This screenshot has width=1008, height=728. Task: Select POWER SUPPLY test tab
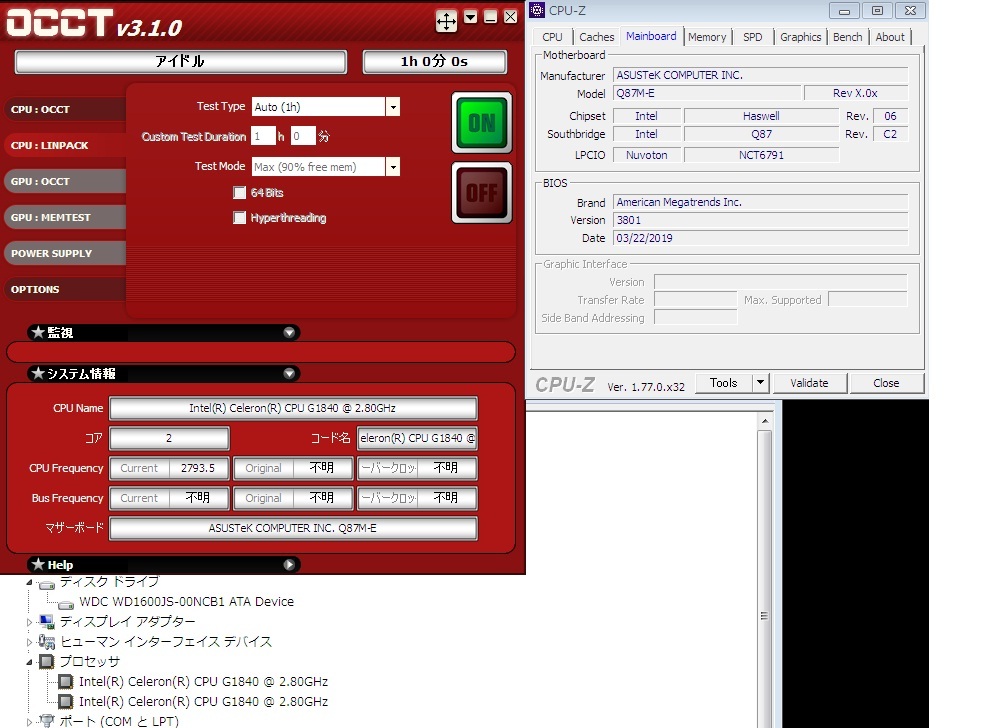click(x=64, y=253)
